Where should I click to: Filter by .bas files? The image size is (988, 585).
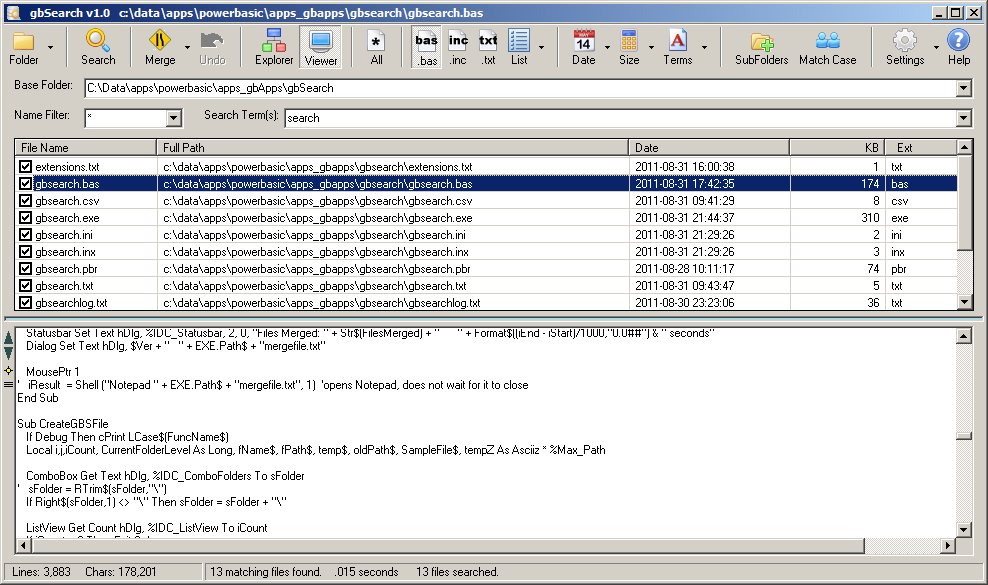[427, 47]
